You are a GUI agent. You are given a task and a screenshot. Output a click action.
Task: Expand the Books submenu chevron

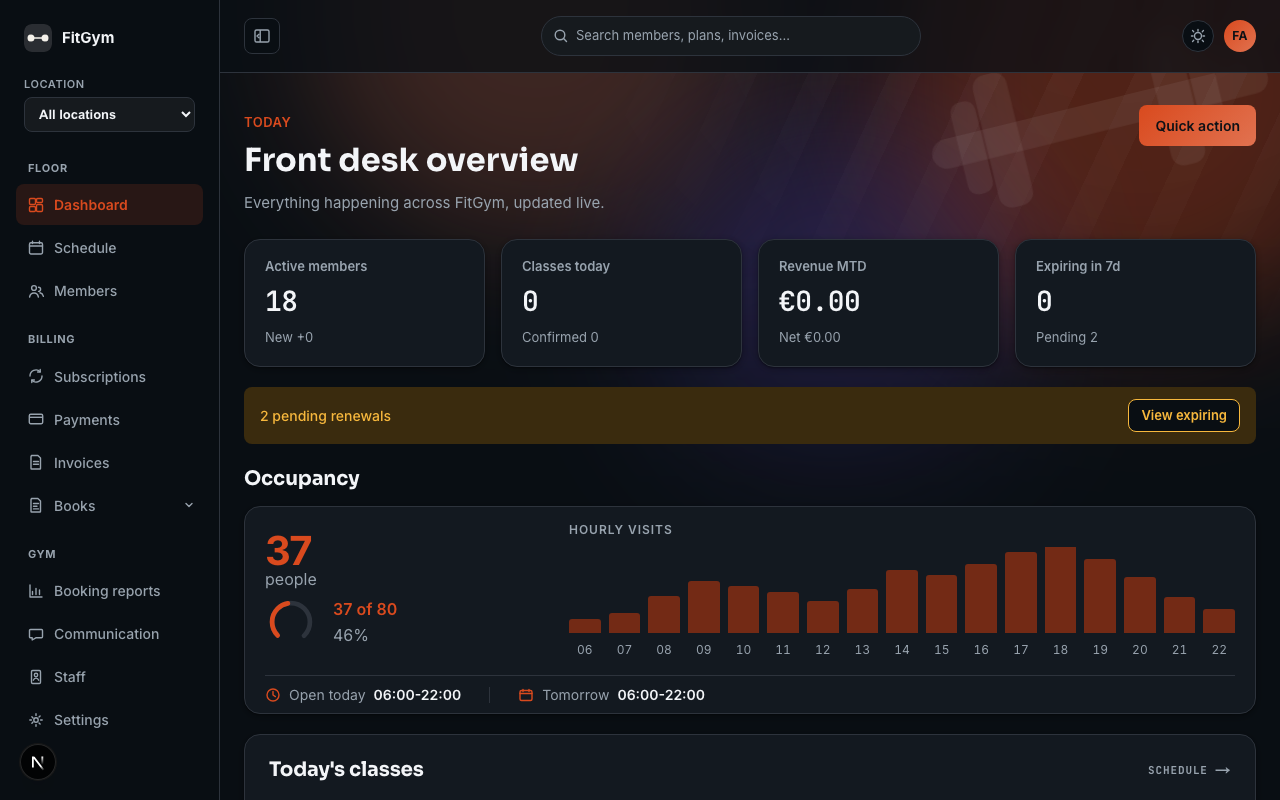pyautogui.click(x=189, y=506)
